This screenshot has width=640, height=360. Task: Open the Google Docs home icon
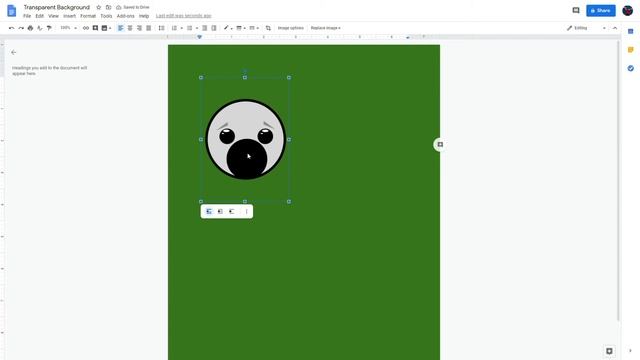tap(11, 11)
